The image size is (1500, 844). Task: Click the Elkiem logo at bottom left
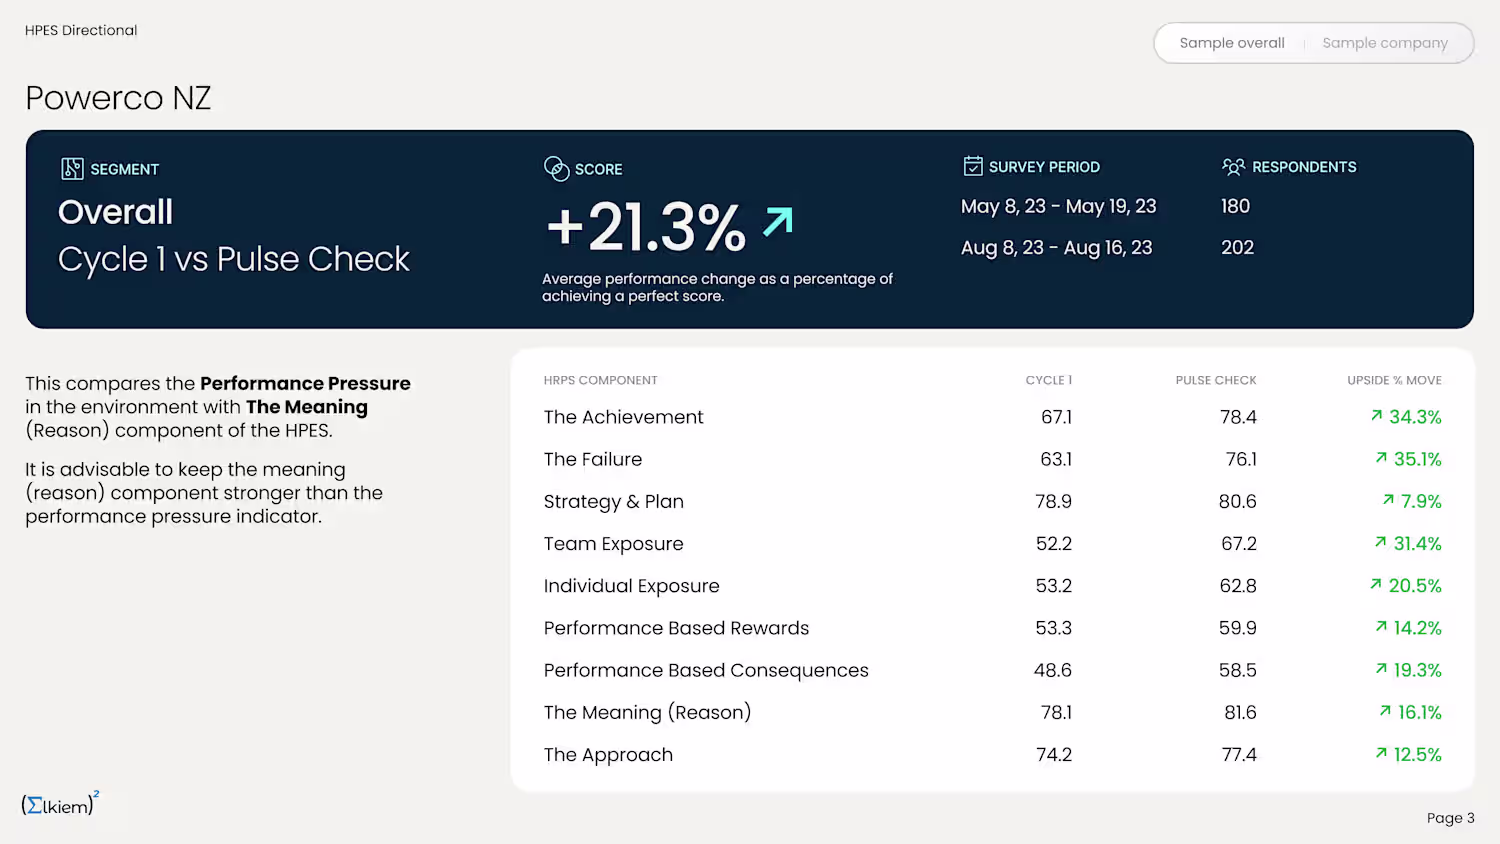click(59, 804)
